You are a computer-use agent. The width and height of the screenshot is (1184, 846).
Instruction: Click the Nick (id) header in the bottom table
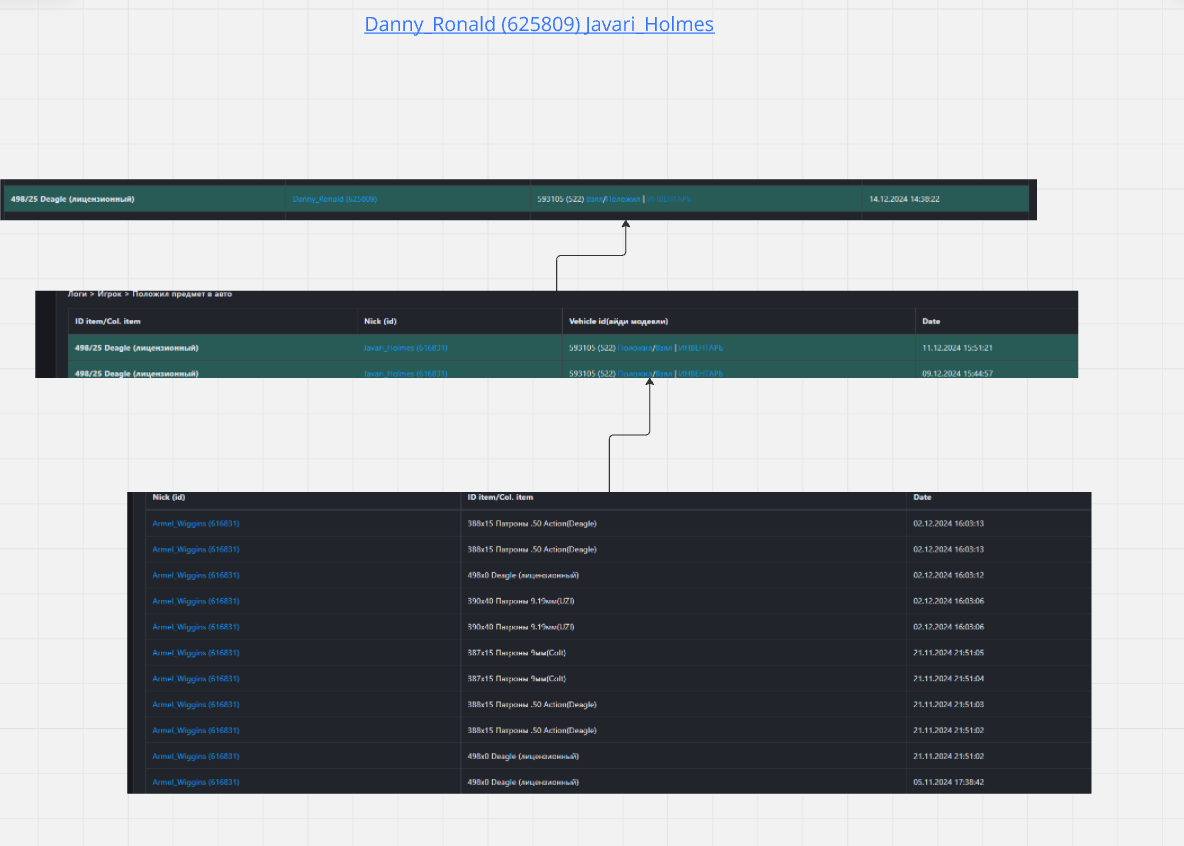pos(168,497)
